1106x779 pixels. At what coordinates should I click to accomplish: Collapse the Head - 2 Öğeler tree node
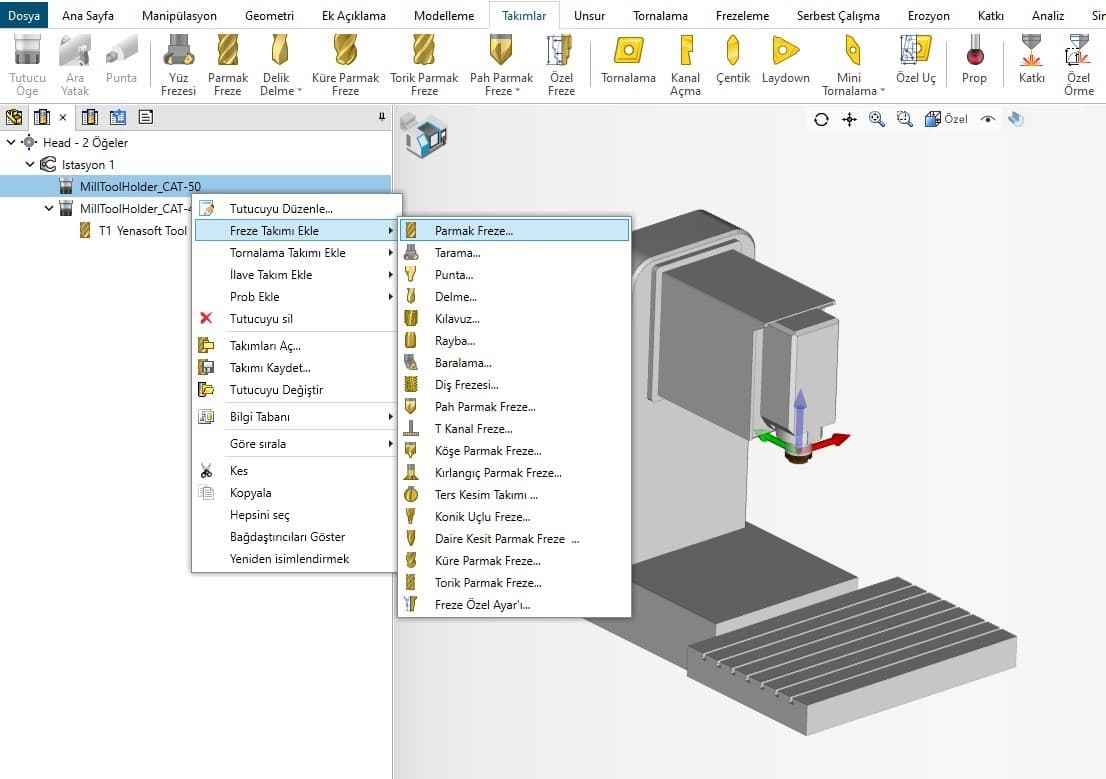tap(11, 143)
